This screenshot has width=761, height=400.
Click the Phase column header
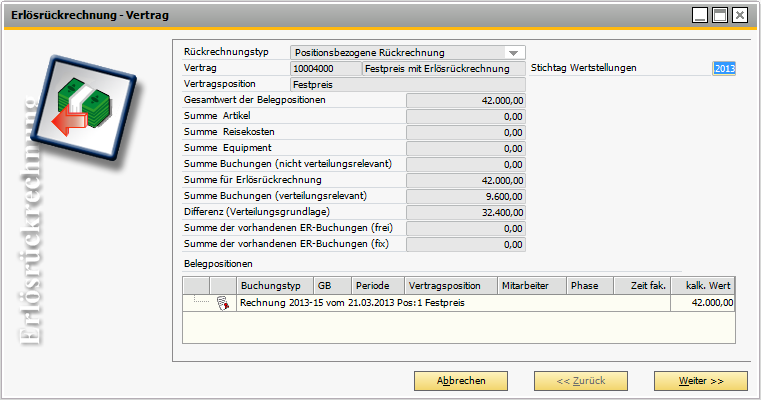coord(590,286)
